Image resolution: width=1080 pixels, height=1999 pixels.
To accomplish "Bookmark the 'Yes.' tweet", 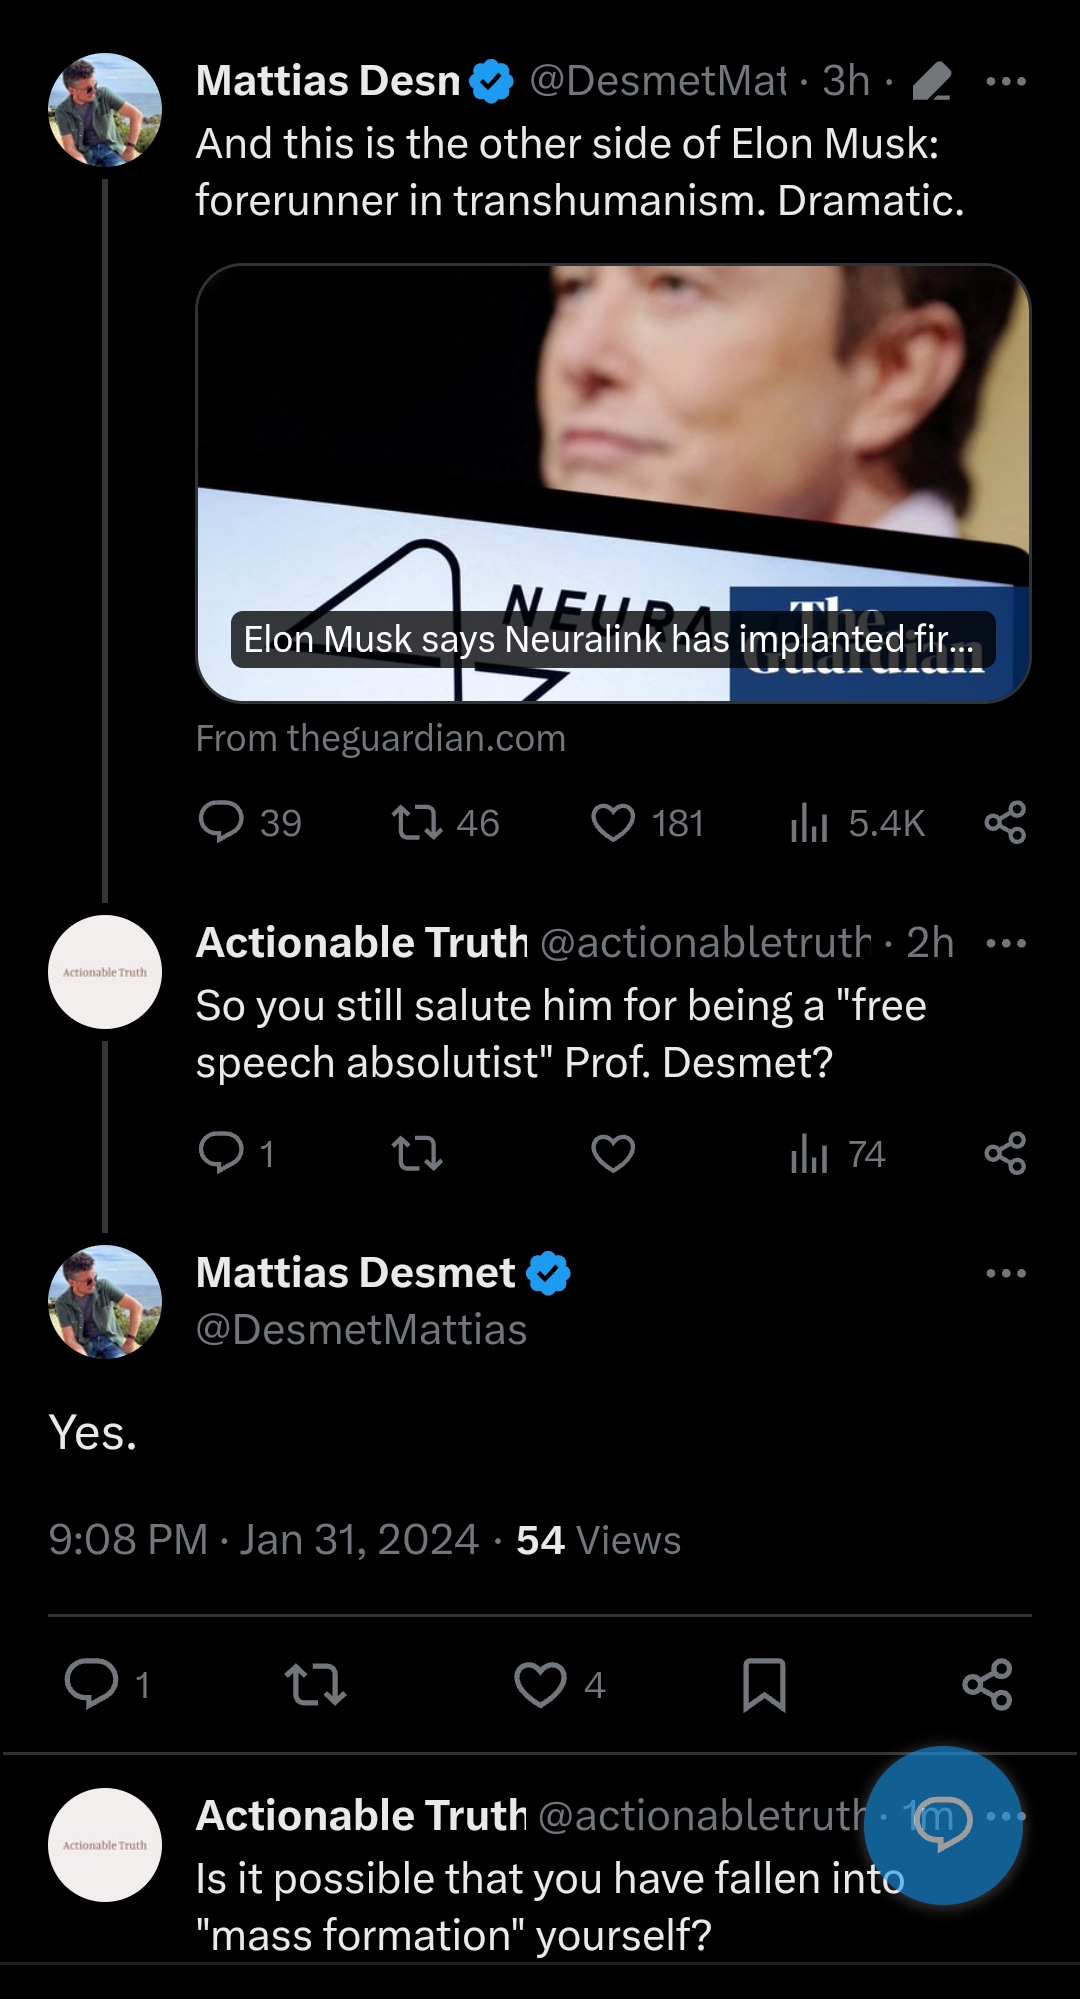I will (764, 1685).
